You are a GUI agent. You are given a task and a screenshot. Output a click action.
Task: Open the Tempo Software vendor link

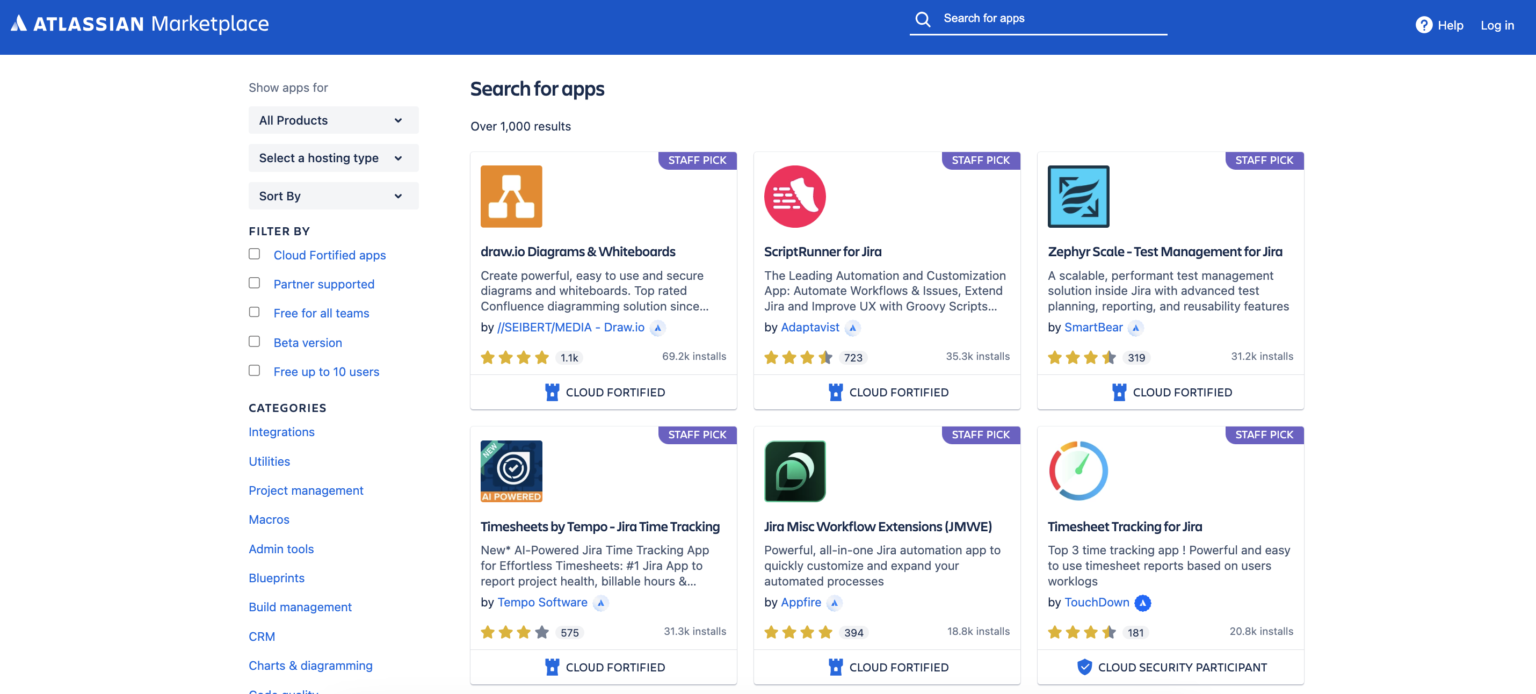tap(542, 602)
